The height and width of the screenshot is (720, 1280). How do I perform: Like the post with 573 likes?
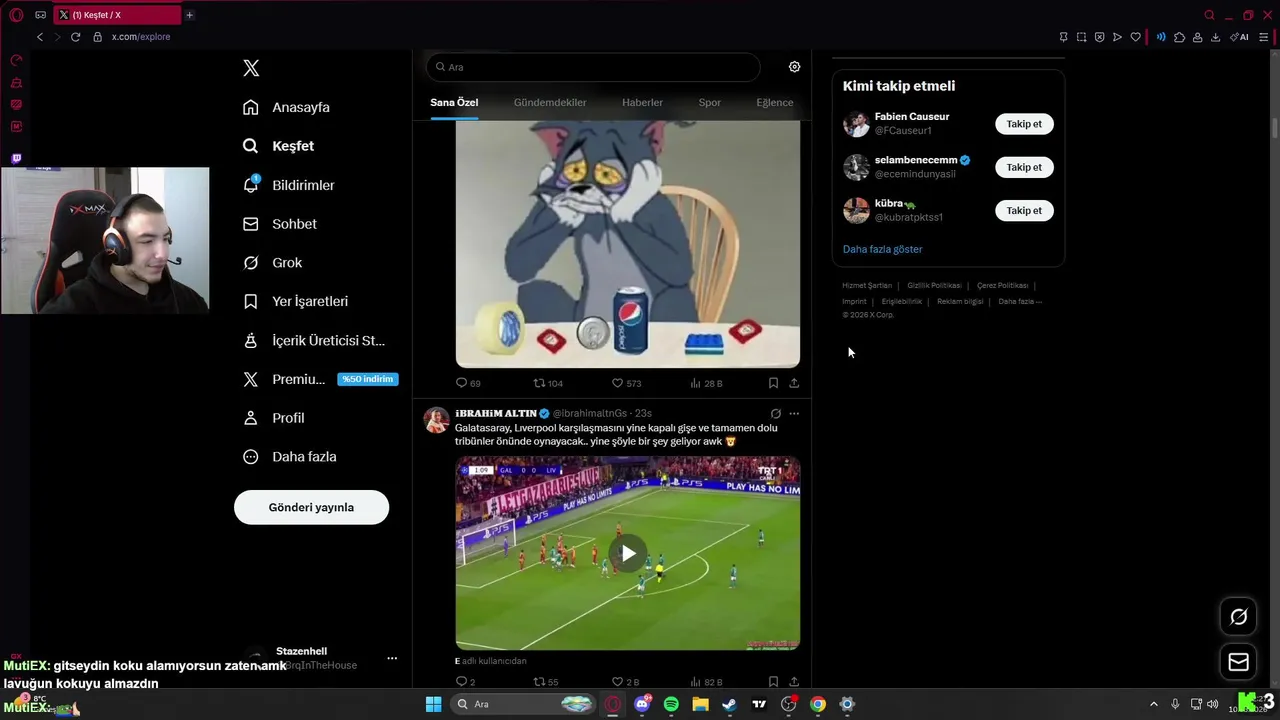[x=626, y=383]
